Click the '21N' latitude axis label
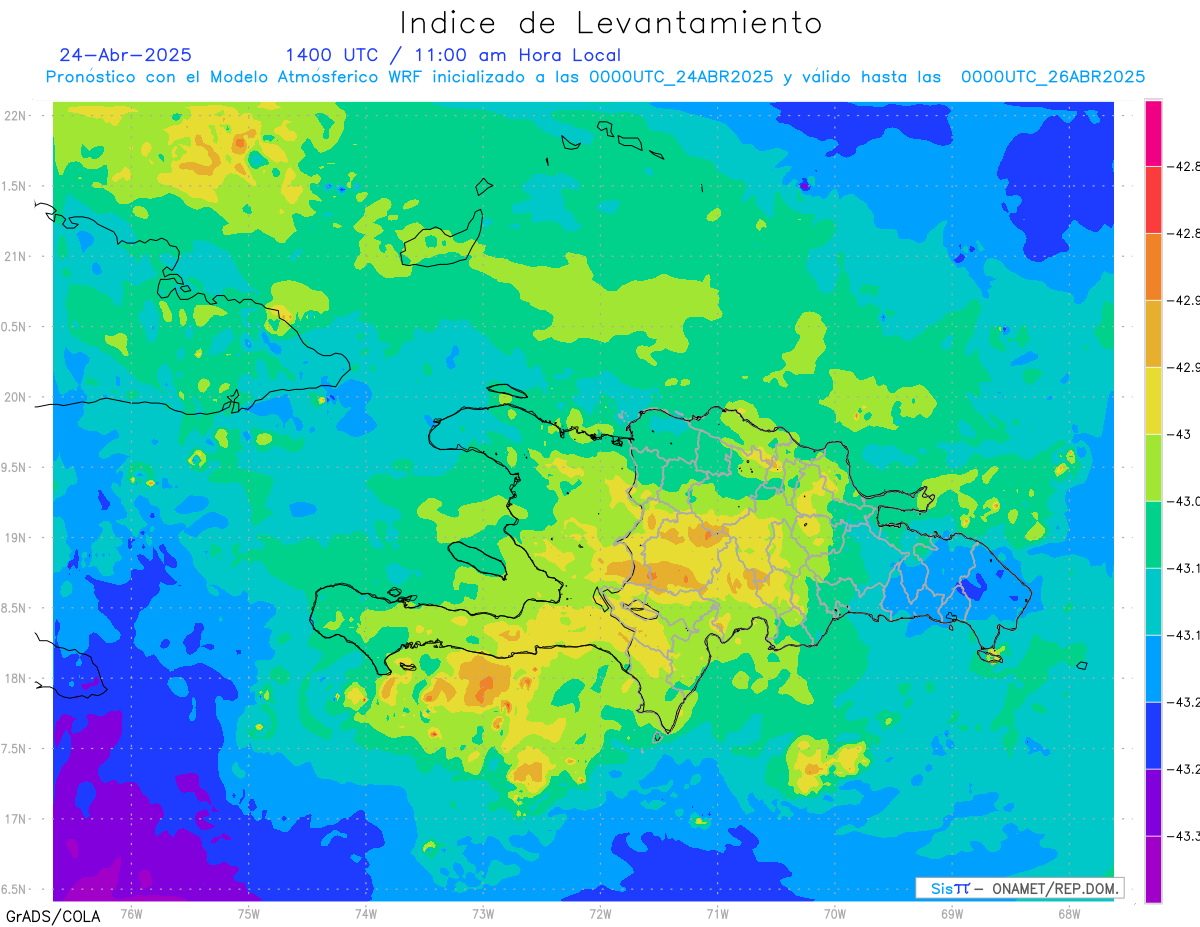 16,256
